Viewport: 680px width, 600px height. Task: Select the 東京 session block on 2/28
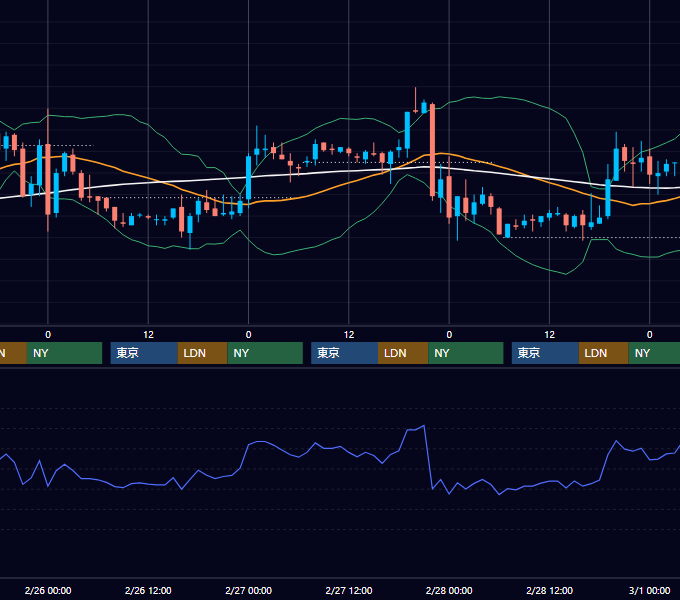point(545,353)
